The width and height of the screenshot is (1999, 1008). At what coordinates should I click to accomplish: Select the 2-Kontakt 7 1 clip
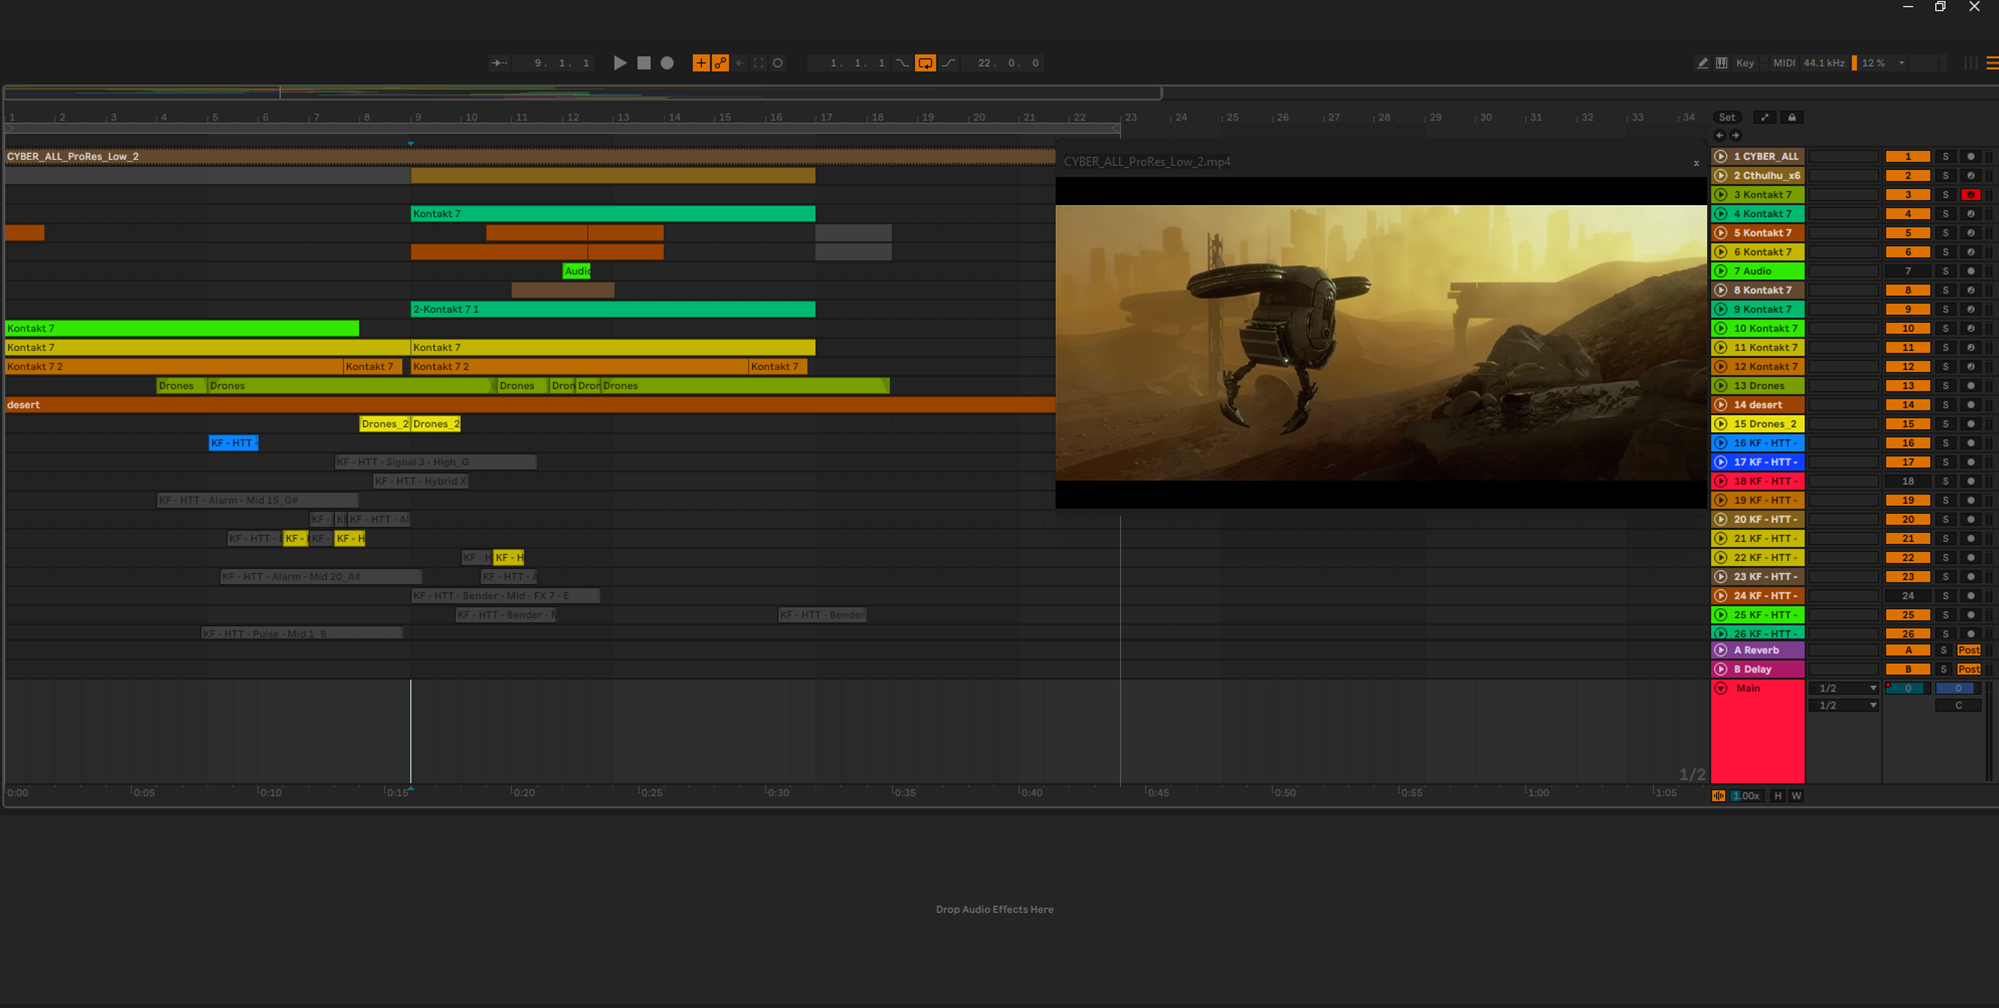(x=613, y=309)
